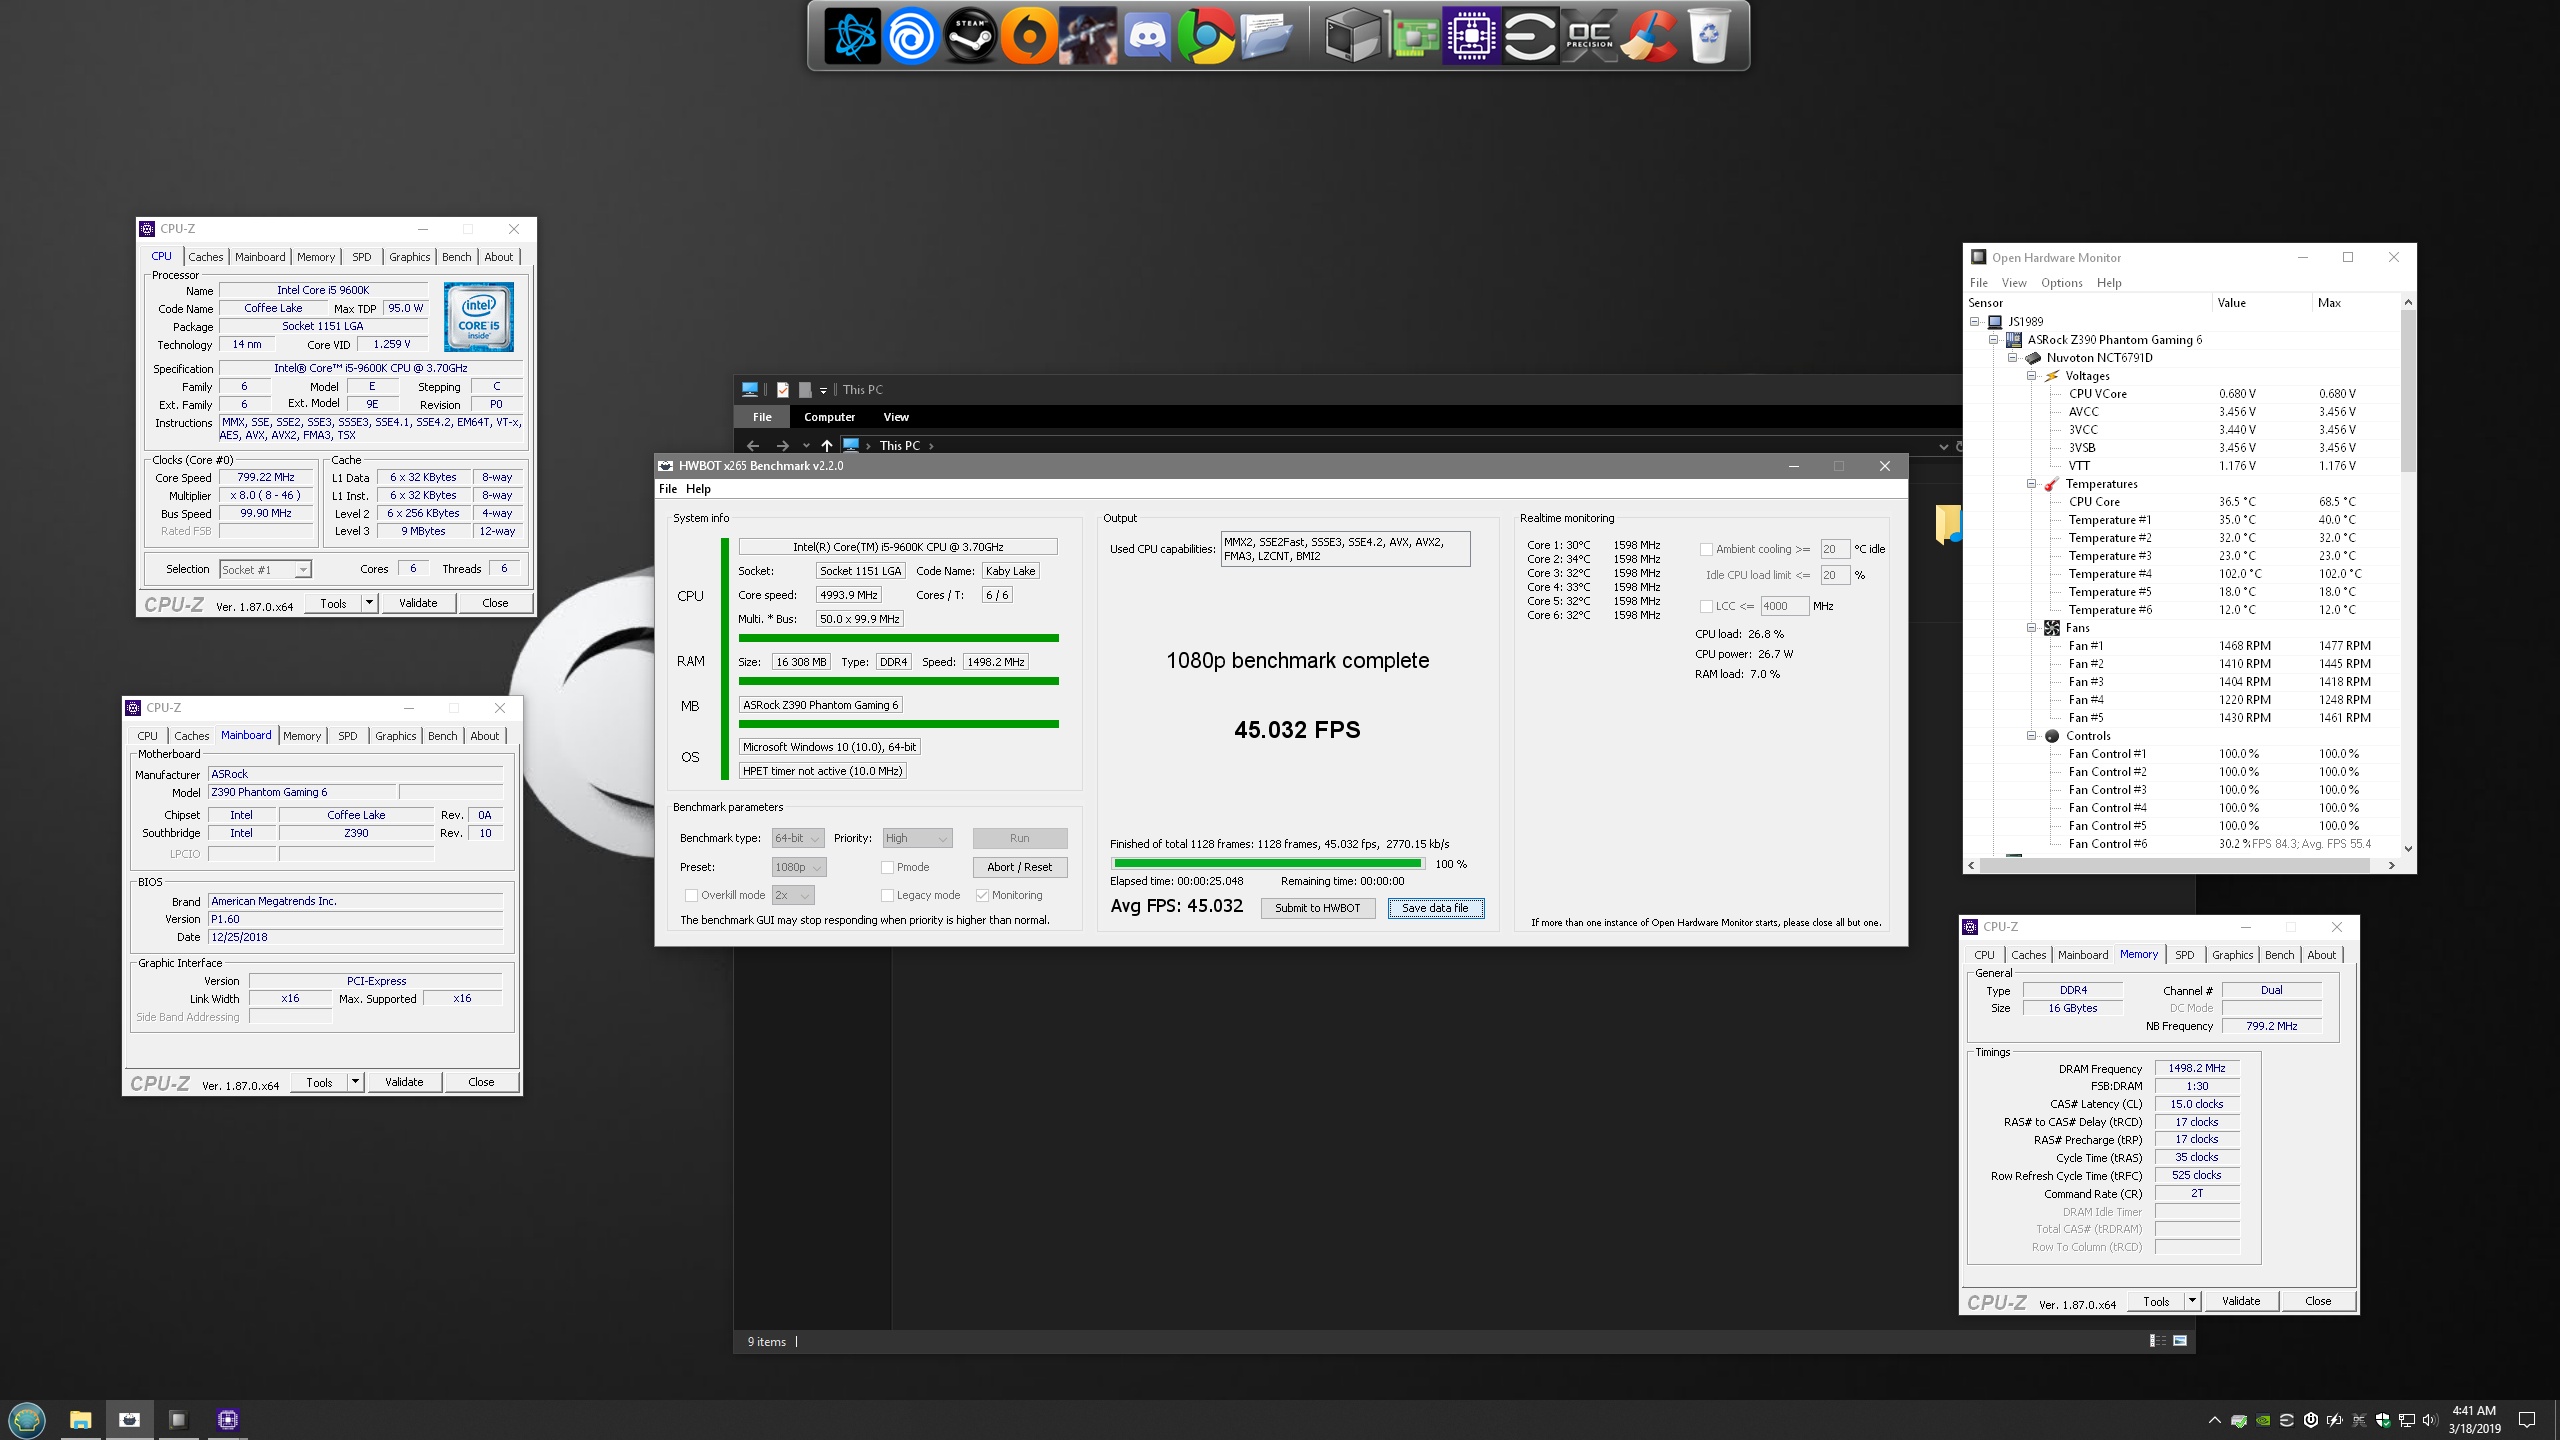The width and height of the screenshot is (2560, 1440).
Task: Open the Socket #1 selection dropdown
Action: coord(265,569)
